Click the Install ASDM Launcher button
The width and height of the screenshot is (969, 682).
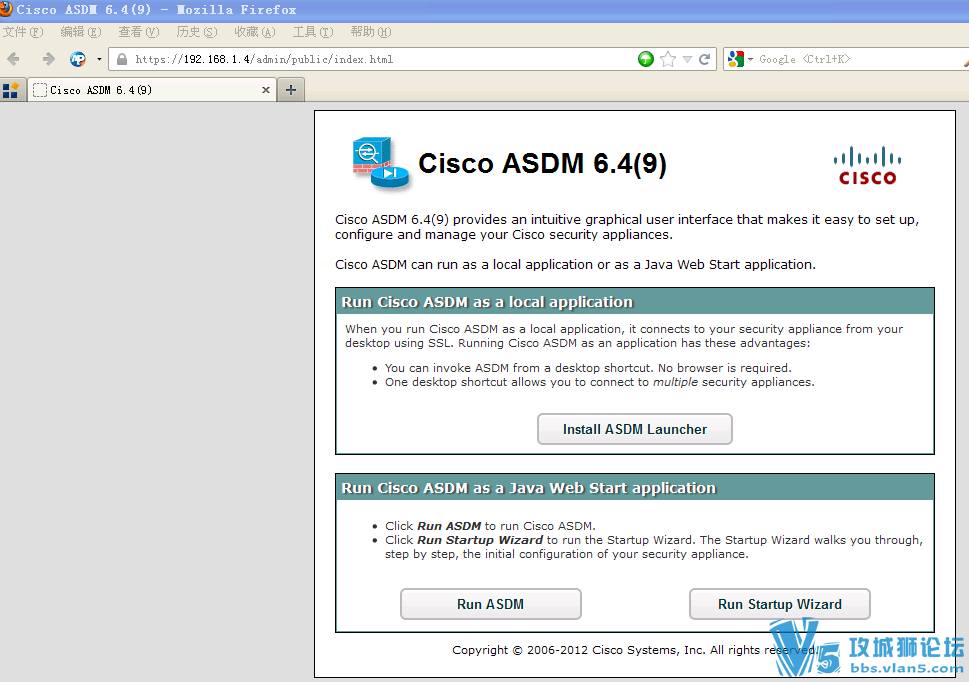[x=635, y=429]
